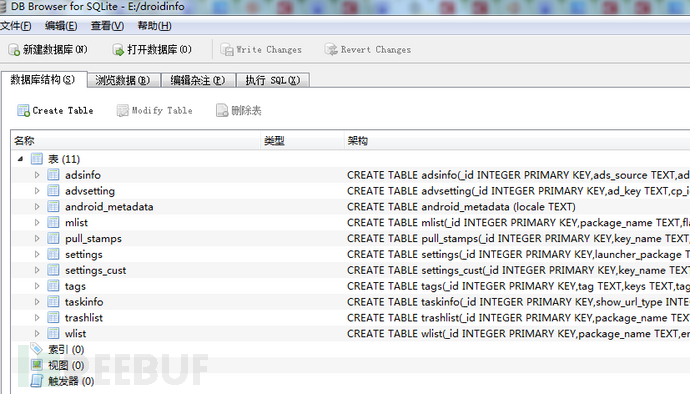Click the table icon next to wlist
The image size is (690, 394).
pyautogui.click(x=53, y=333)
